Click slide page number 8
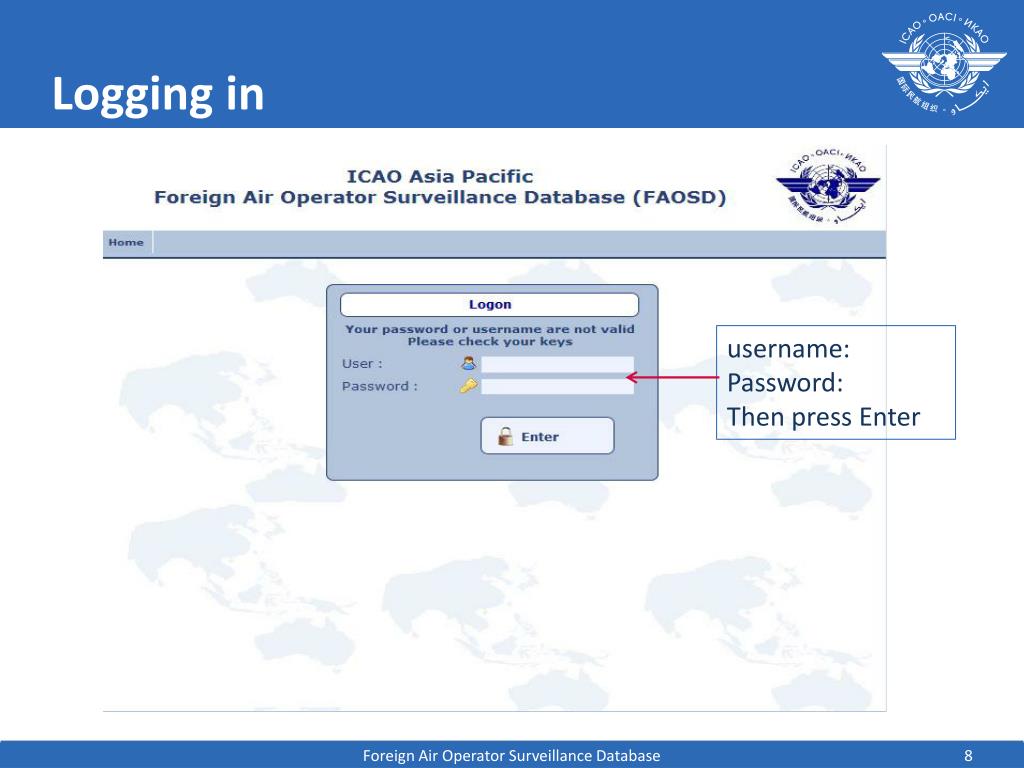The width and height of the screenshot is (1024, 768). [x=968, y=756]
